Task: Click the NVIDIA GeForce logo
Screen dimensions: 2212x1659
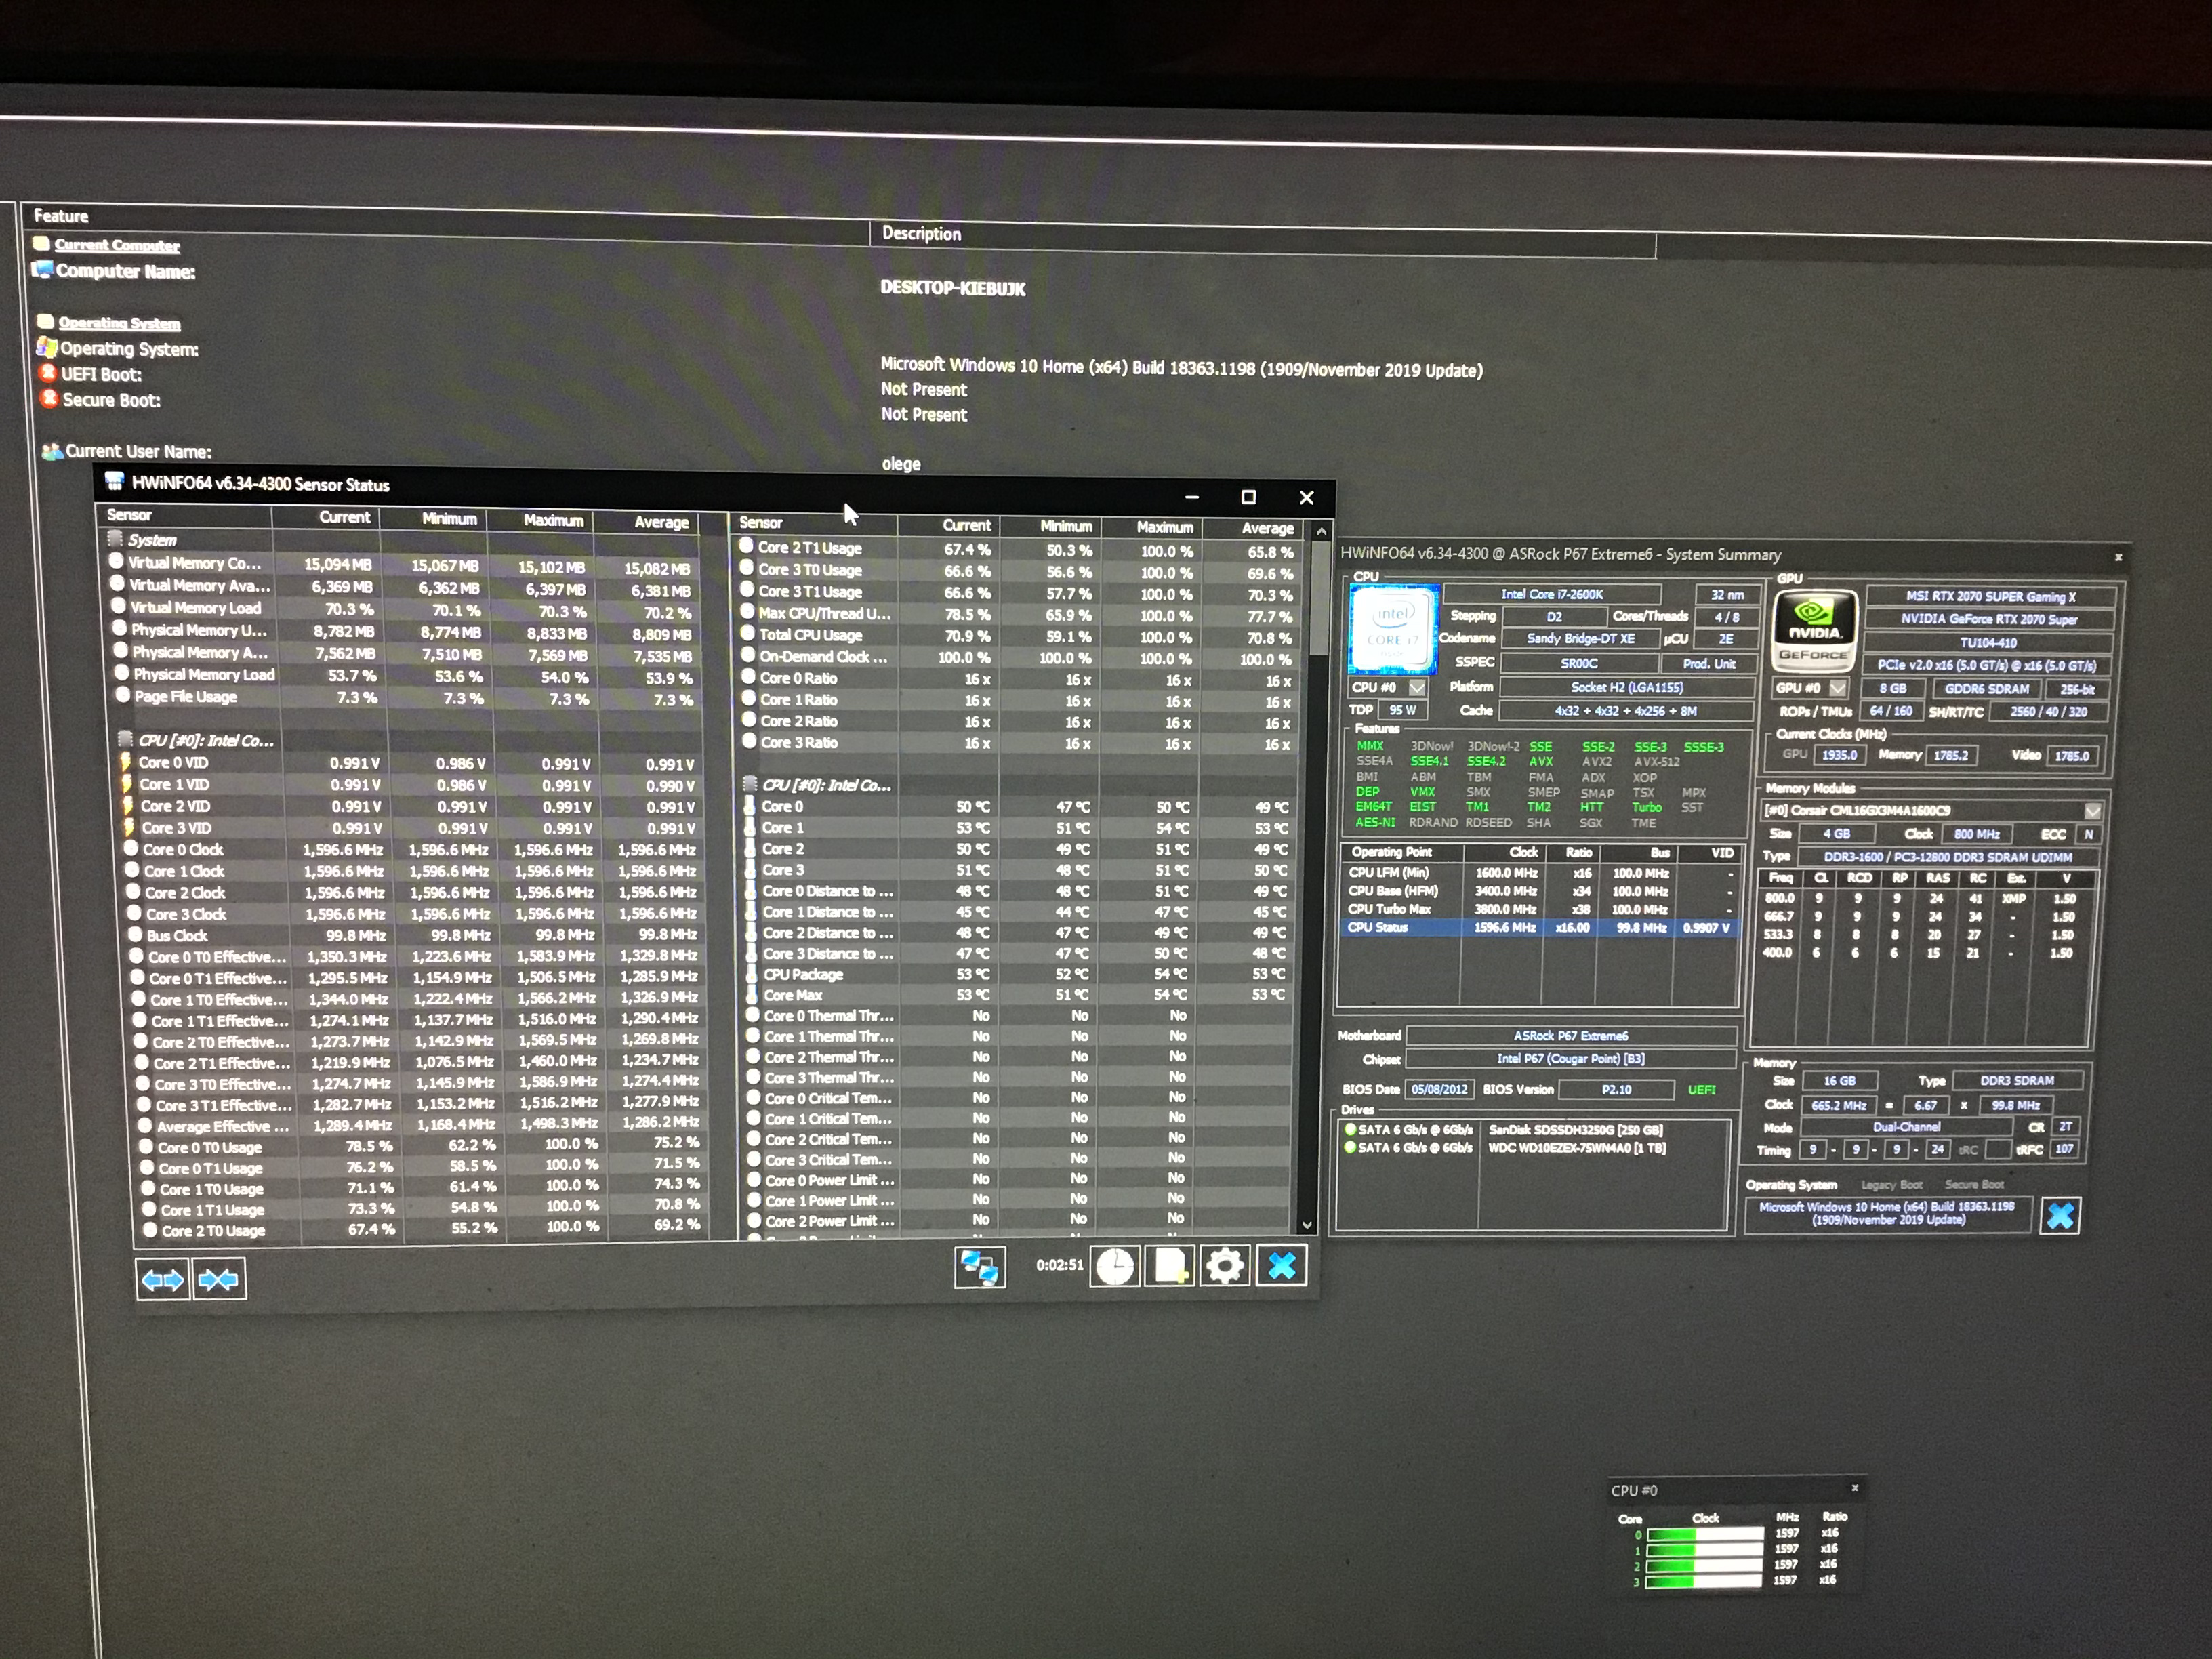Action: point(1814,630)
